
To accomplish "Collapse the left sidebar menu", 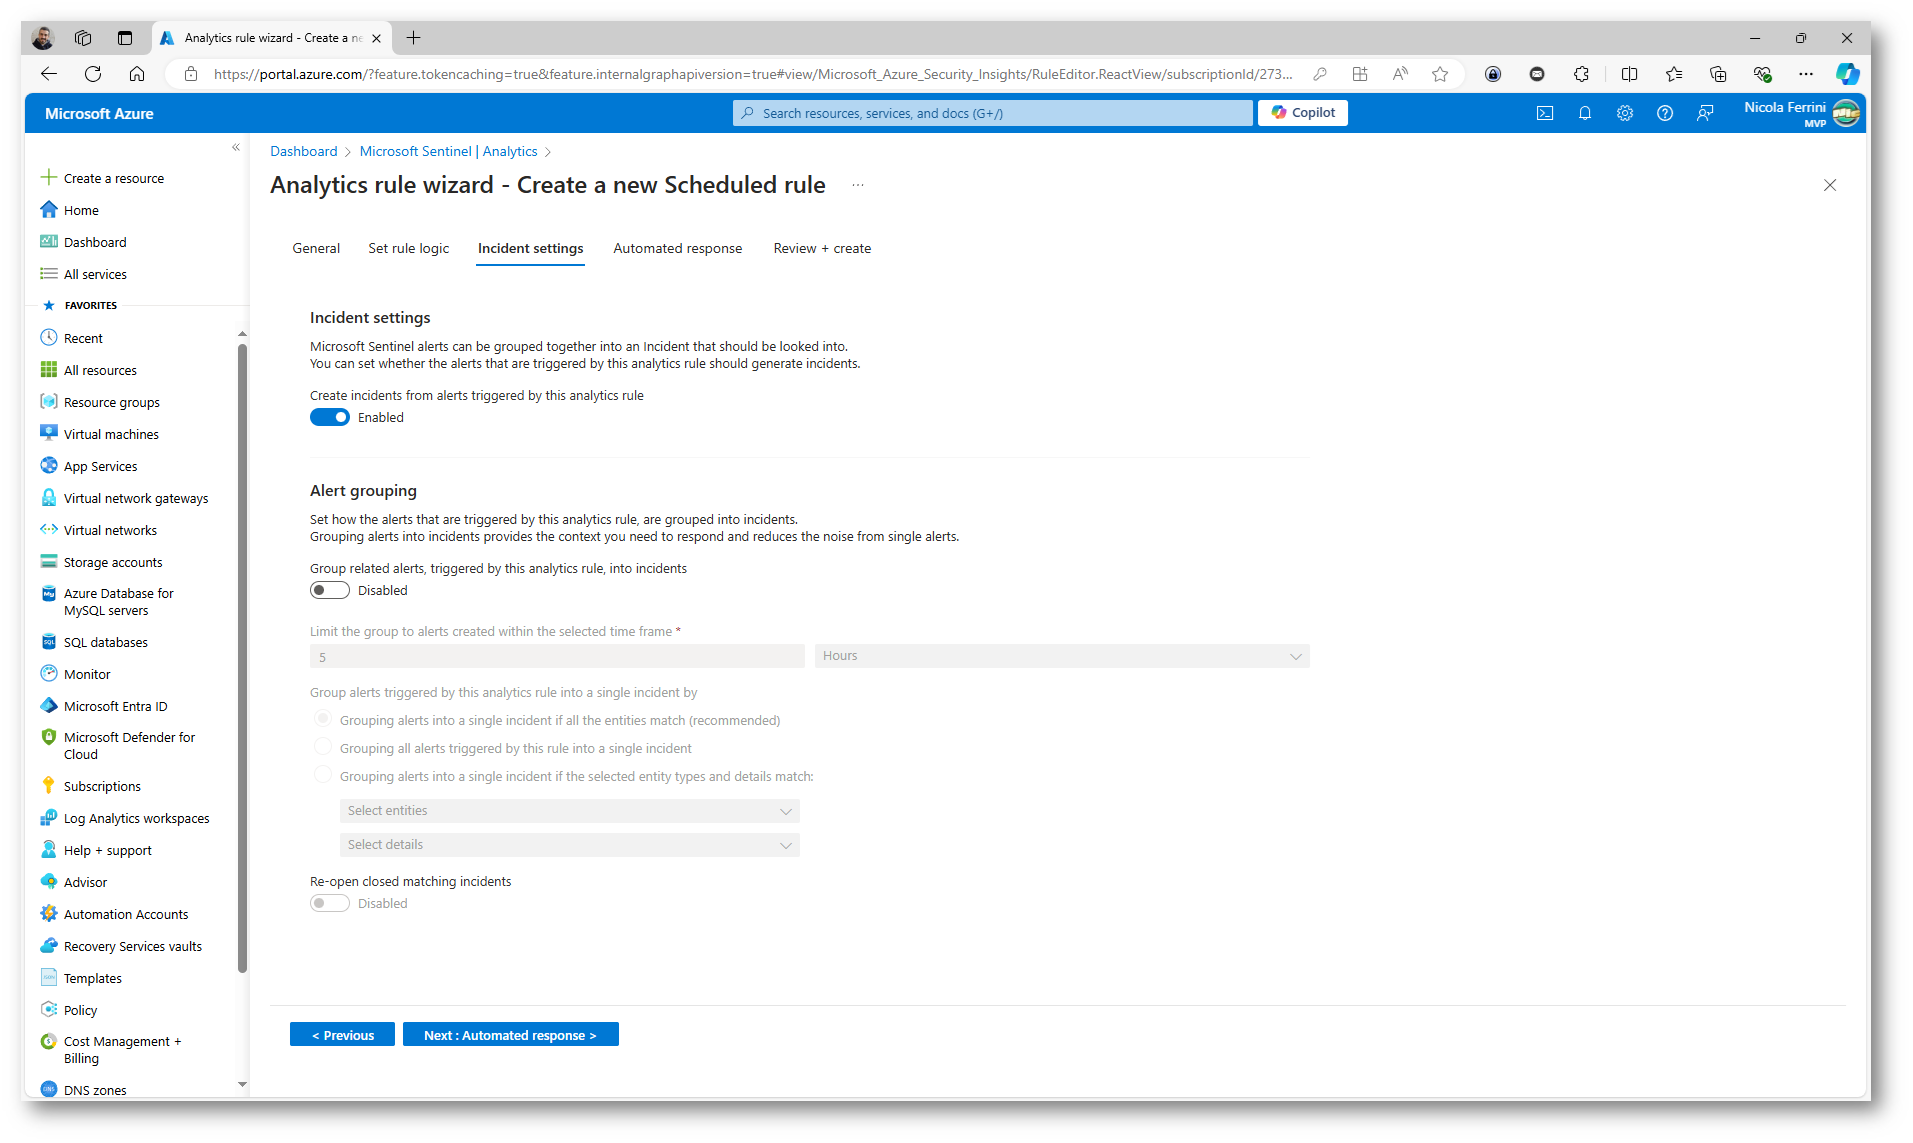I will tap(236, 148).
